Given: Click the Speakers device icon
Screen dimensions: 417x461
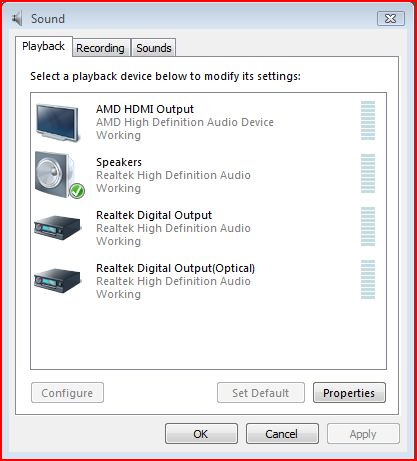Looking at the screenshot, I should pos(57,174).
